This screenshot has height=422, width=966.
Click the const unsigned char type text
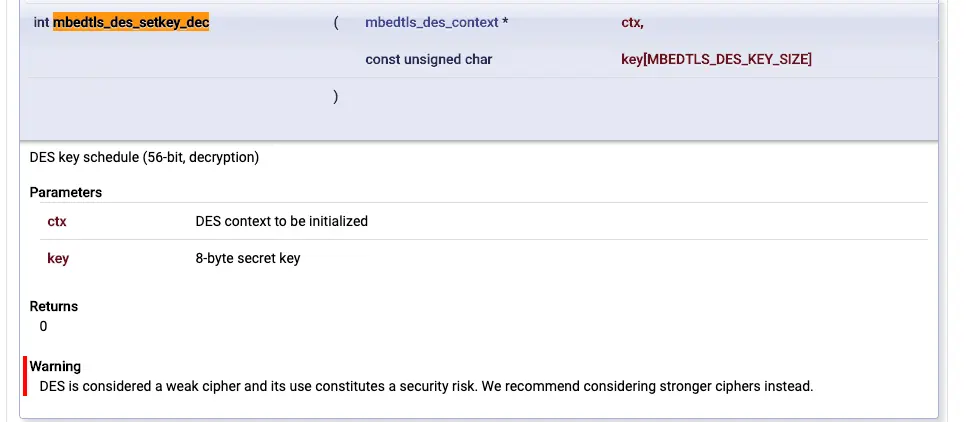tap(429, 59)
